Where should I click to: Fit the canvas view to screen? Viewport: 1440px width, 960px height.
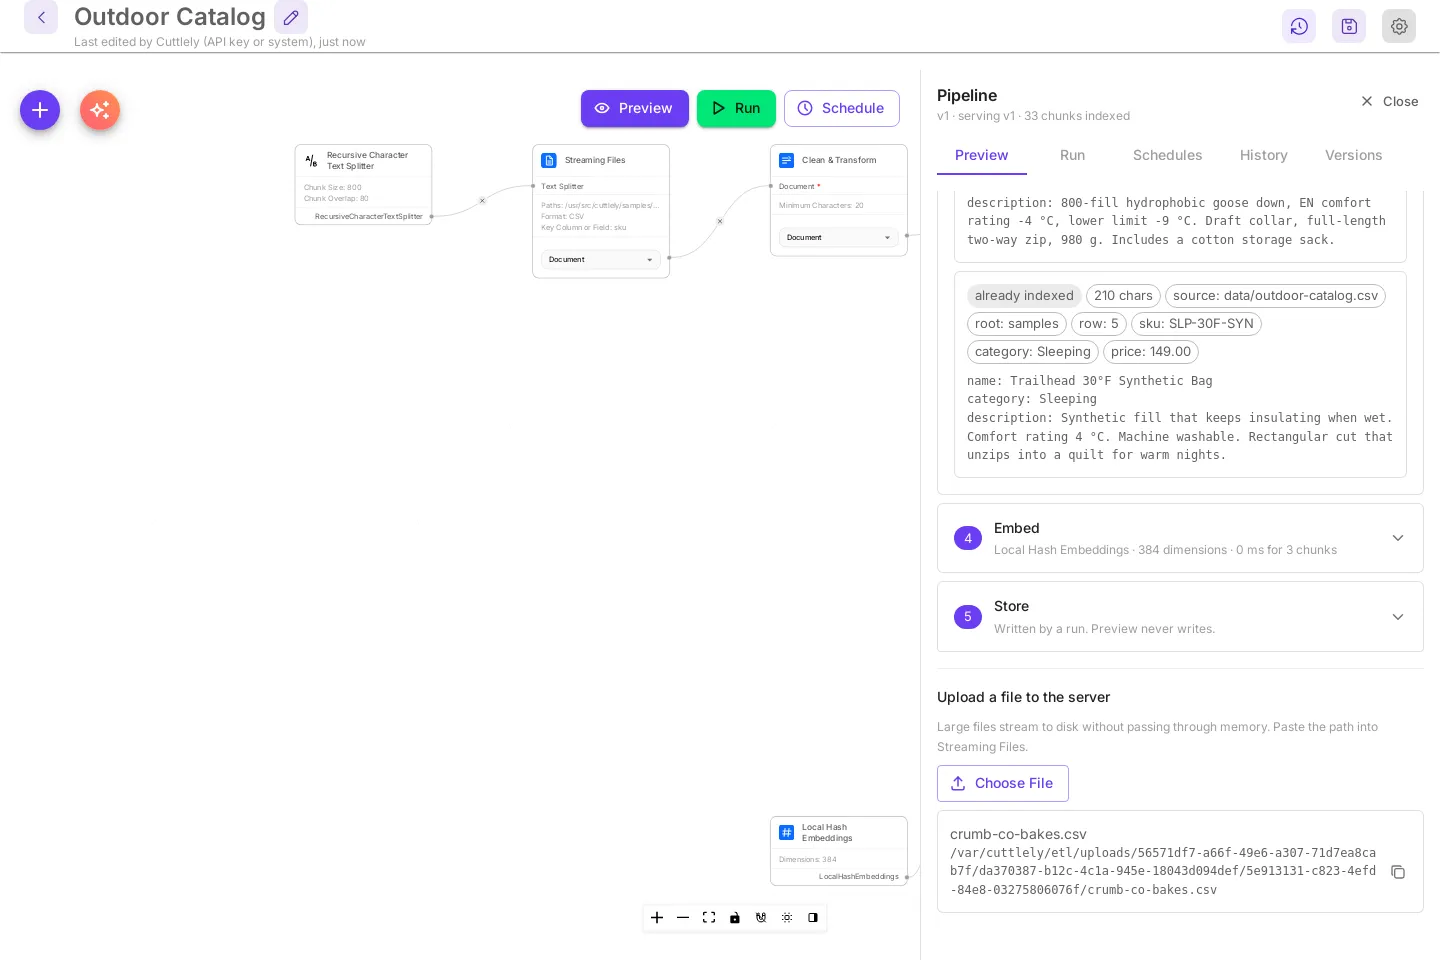pos(709,918)
